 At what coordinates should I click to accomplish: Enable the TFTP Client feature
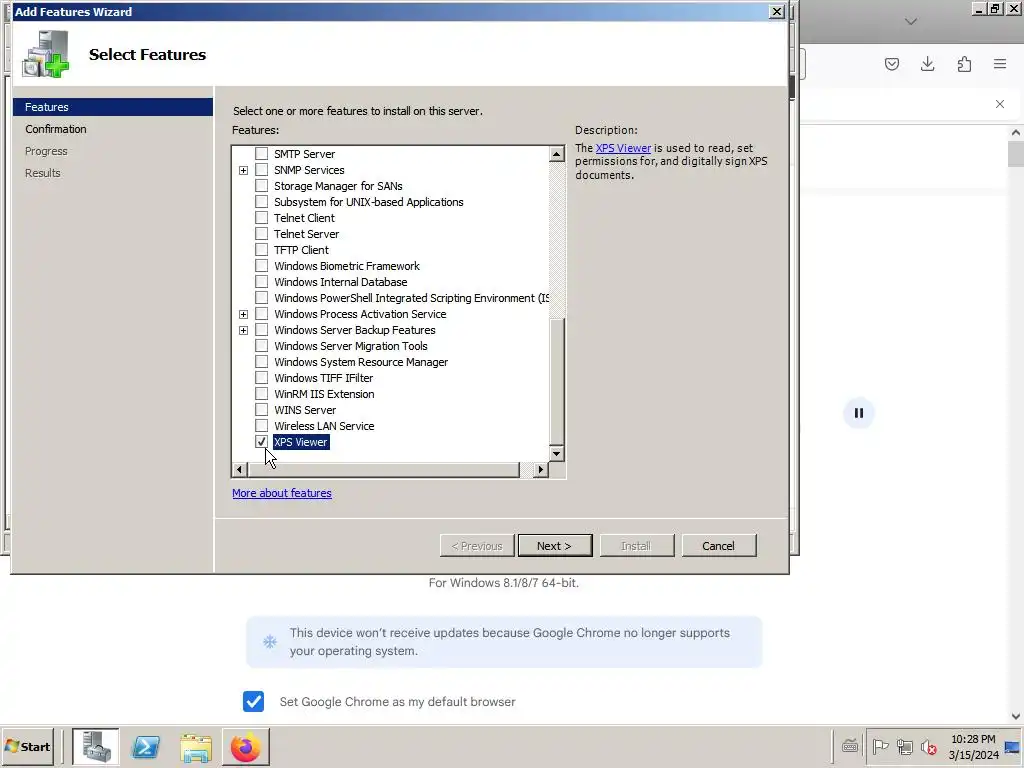[x=261, y=249]
